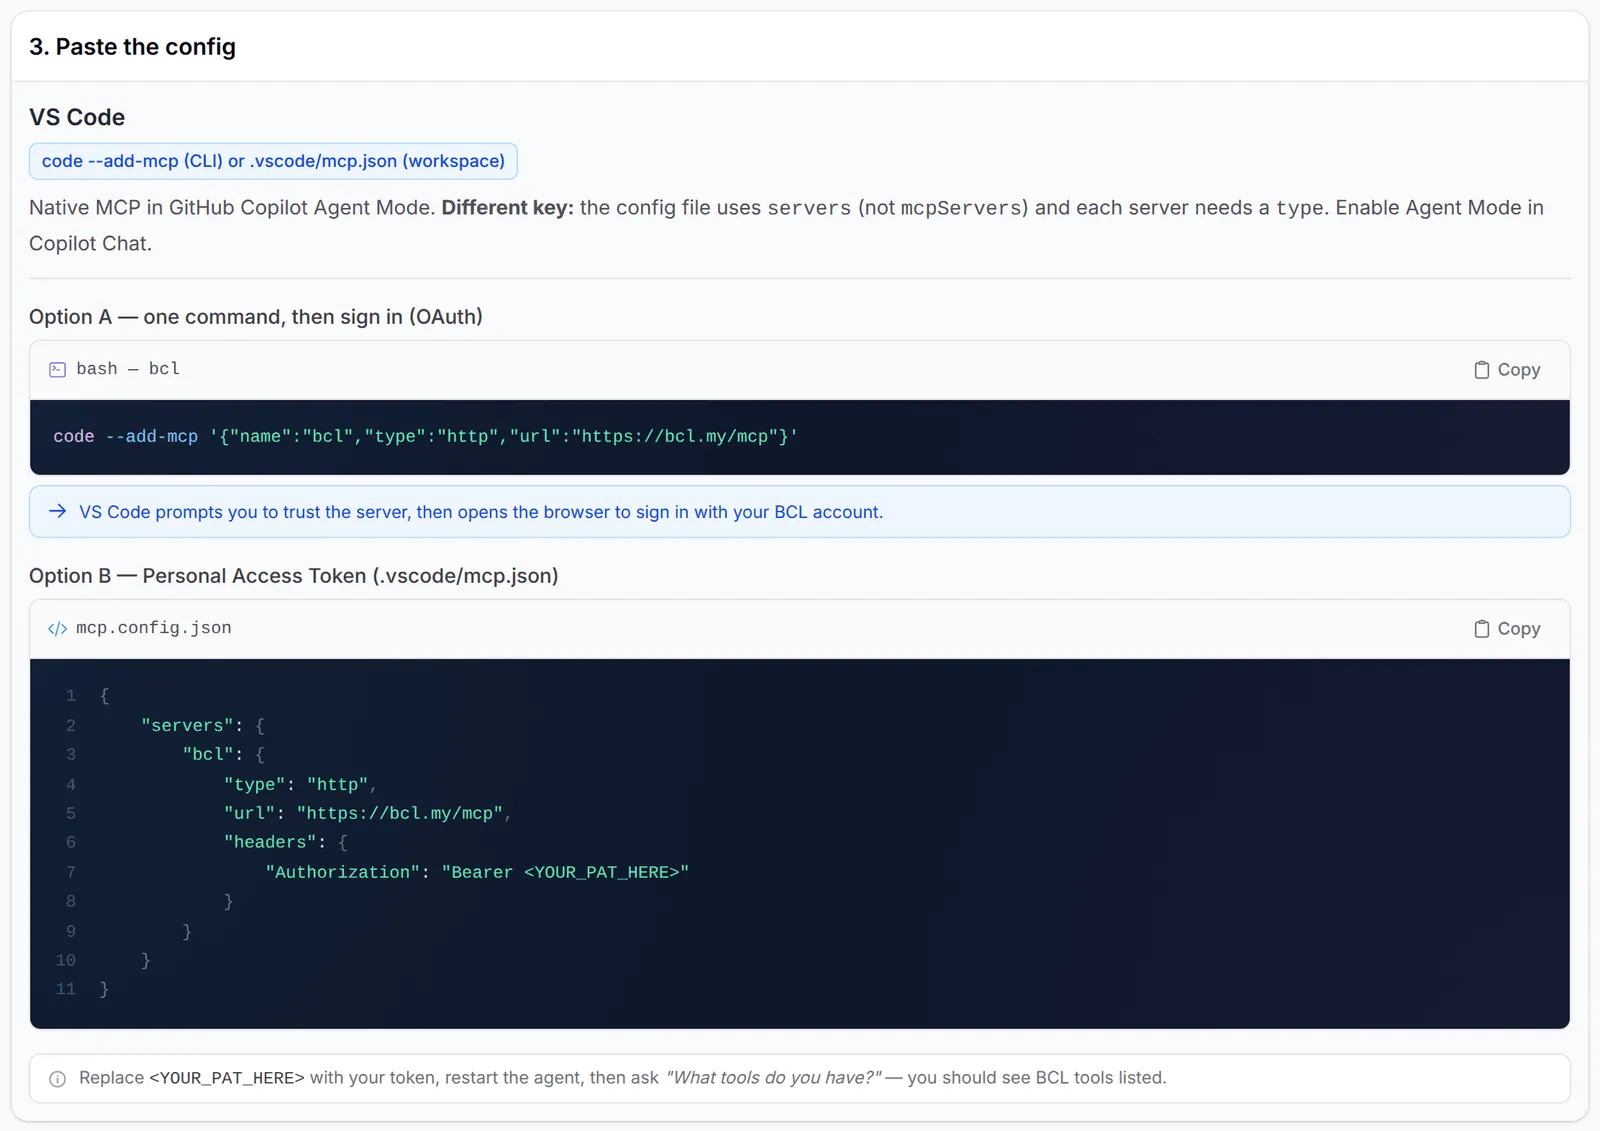This screenshot has height=1131, width=1600.
Task: Click the 'Different key:' bold text
Action: (x=508, y=207)
